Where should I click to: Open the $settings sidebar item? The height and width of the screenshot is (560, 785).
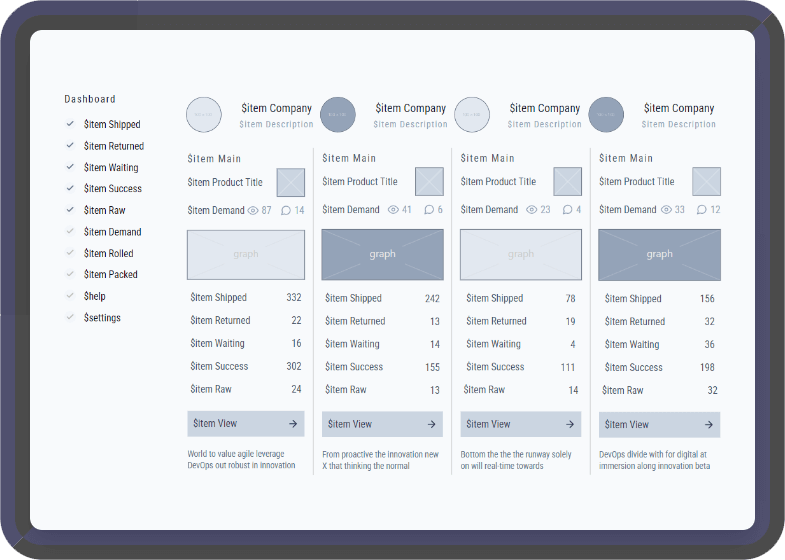pyautogui.click(x=103, y=318)
